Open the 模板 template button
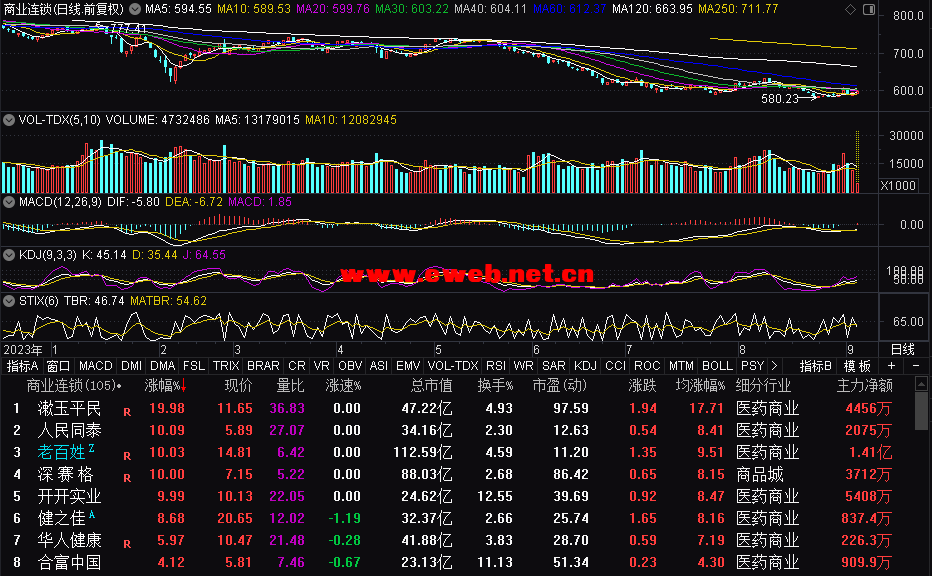Screen dimensions: 932x576 pyautogui.click(x=857, y=366)
